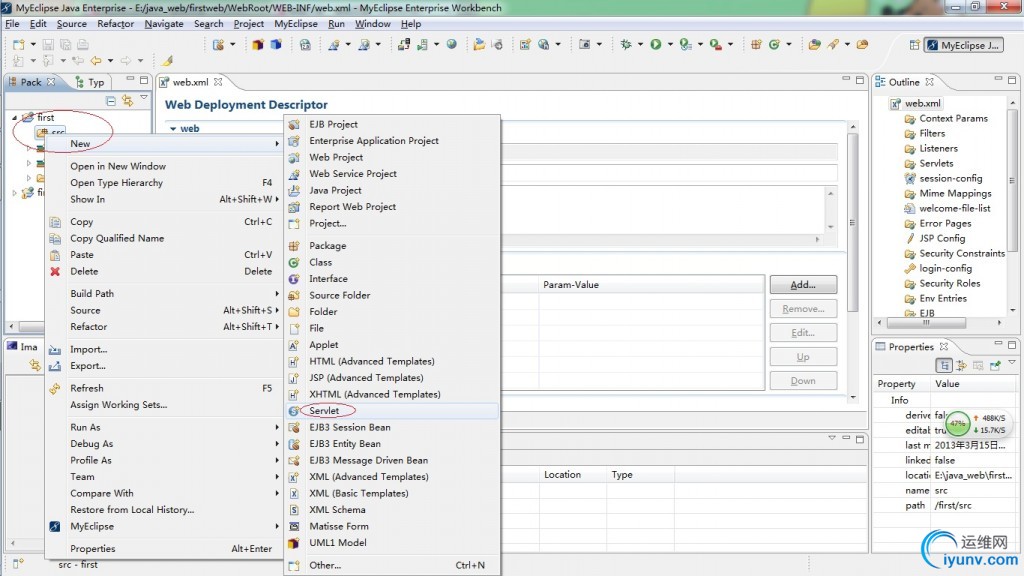The image size is (1024, 576).
Task: Click the green Run toolbar button
Action: (656, 44)
